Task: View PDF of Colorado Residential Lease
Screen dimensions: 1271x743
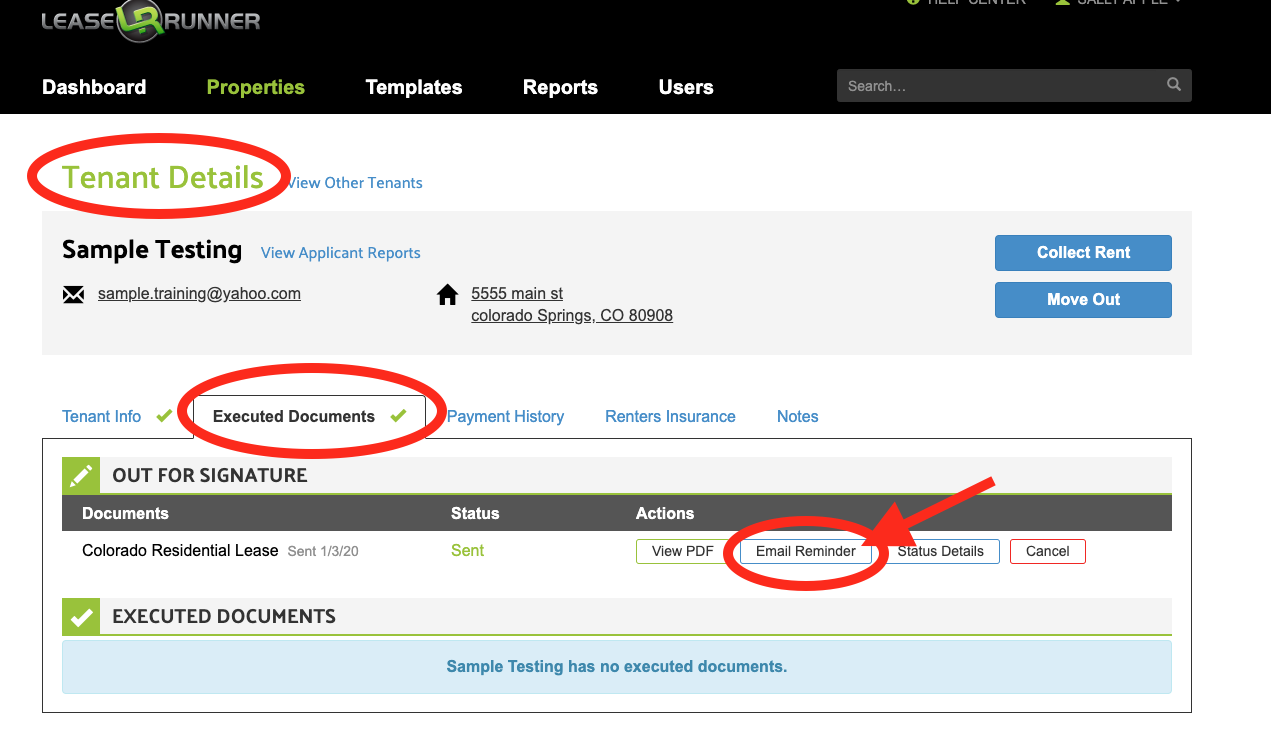Action: coord(682,551)
